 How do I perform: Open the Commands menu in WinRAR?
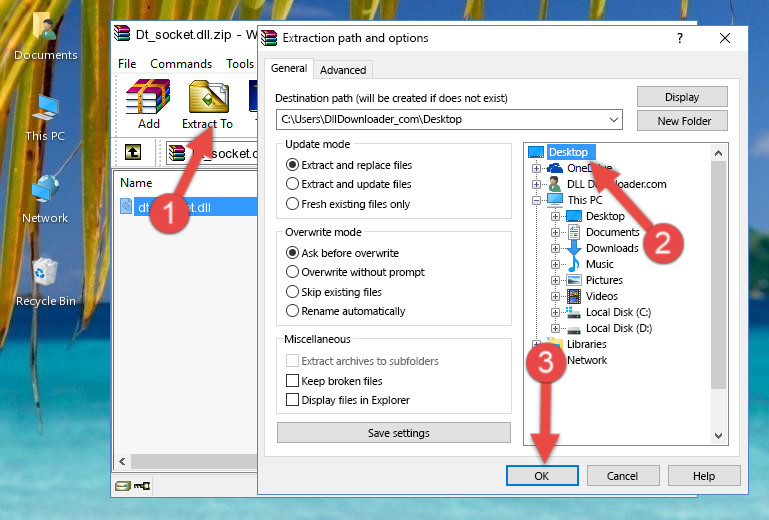click(181, 64)
